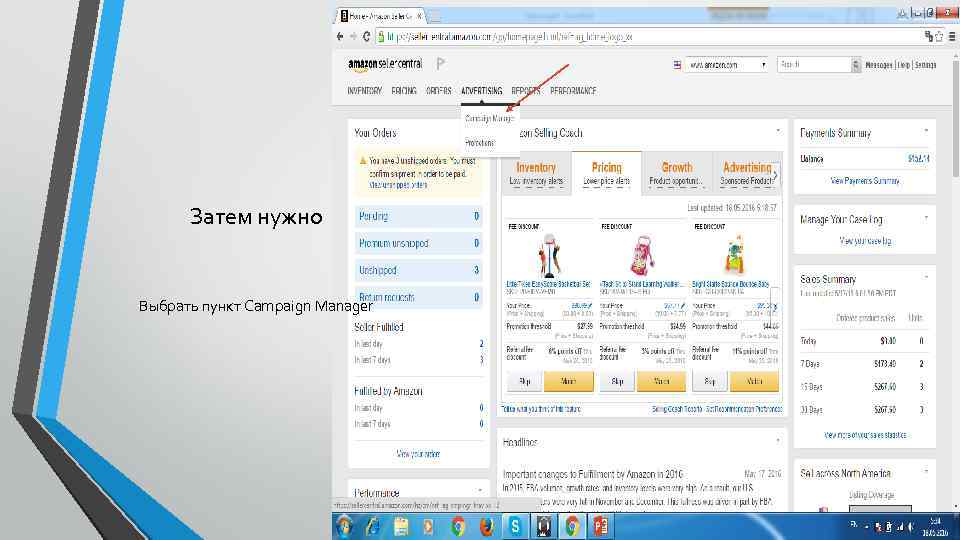
Task: Show more Selling Coach tabs with right chevron
Action: (775, 176)
